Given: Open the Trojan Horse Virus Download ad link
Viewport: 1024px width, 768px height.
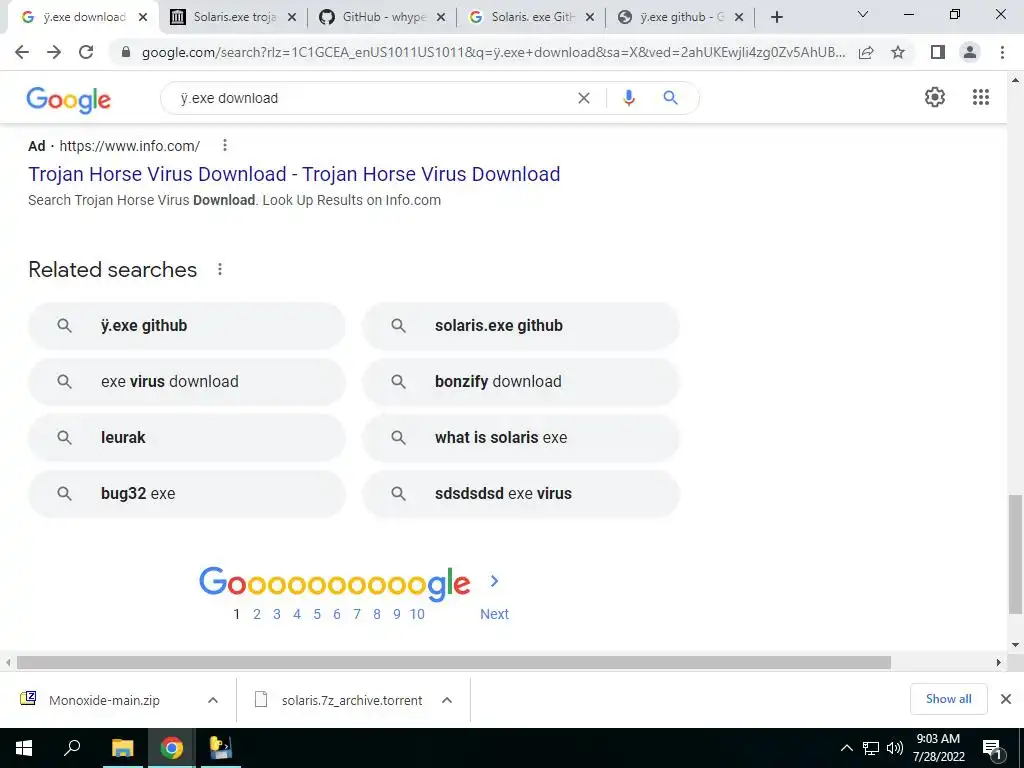Looking at the screenshot, I should tap(294, 174).
